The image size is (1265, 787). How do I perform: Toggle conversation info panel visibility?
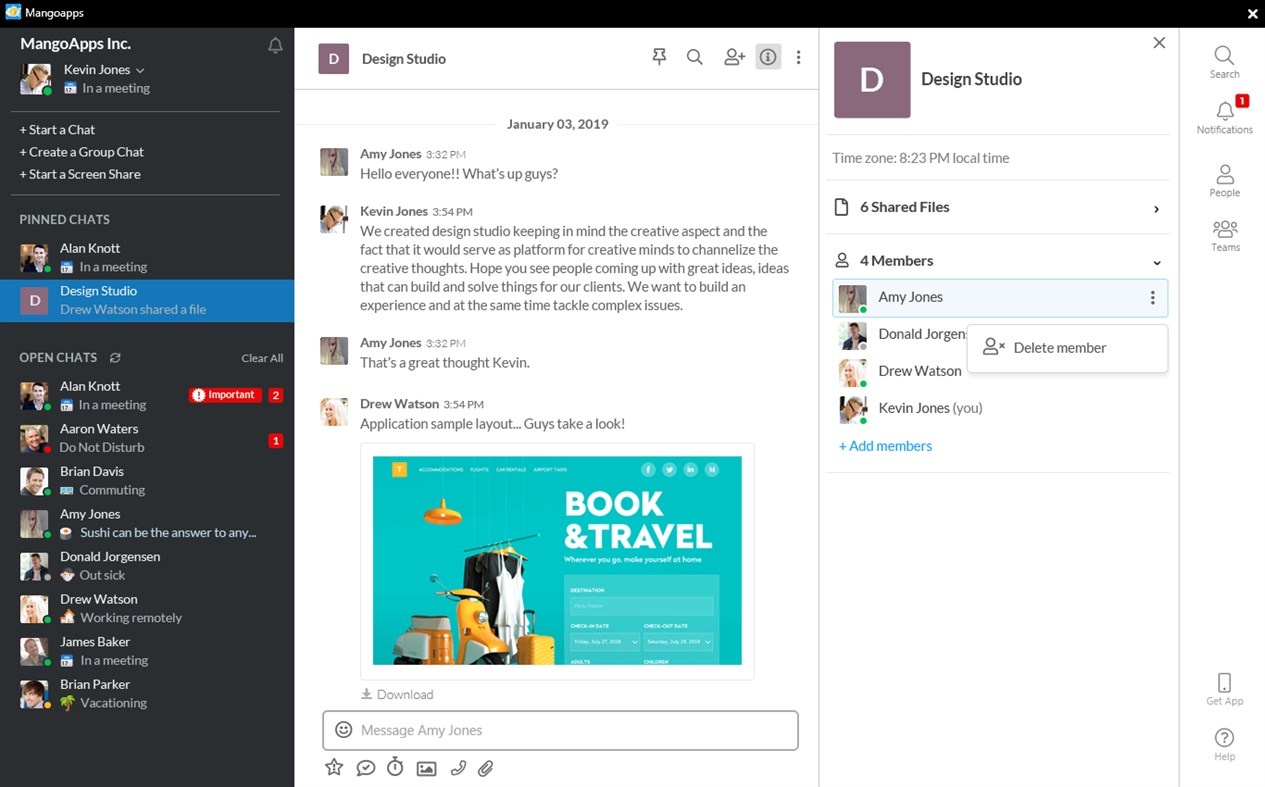click(768, 57)
